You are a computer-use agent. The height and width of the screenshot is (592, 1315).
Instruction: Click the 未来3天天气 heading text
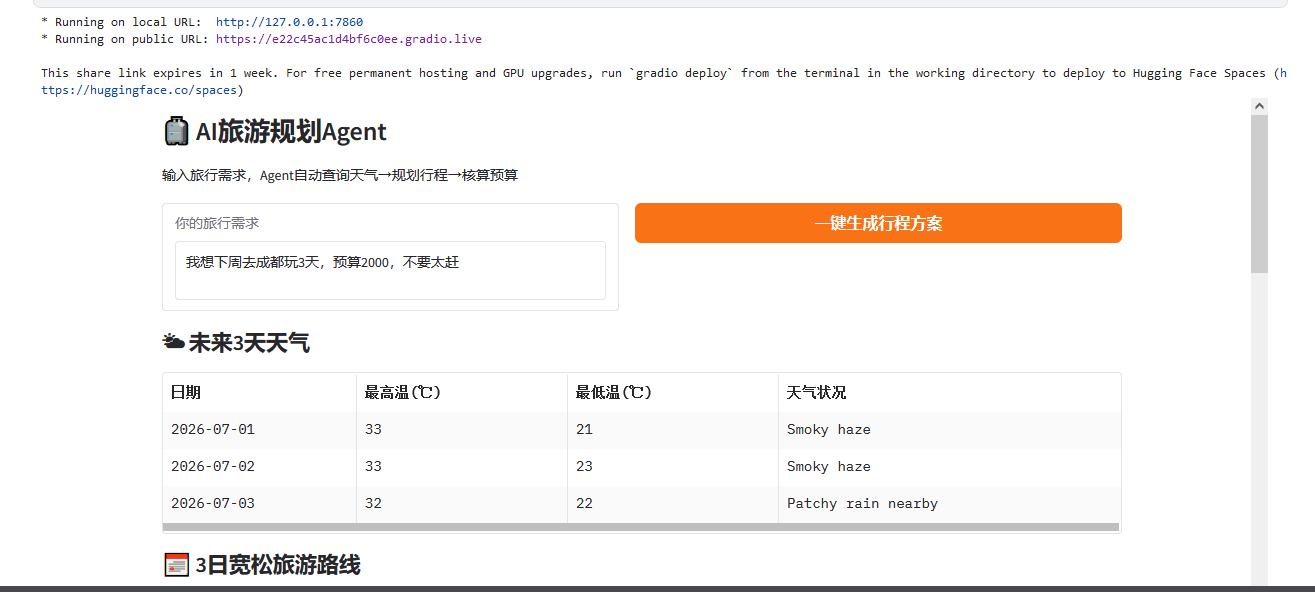pyautogui.click(x=249, y=344)
